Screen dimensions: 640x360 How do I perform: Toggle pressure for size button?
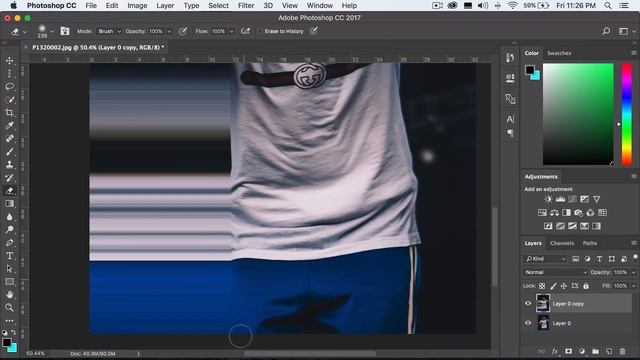pos(313,31)
